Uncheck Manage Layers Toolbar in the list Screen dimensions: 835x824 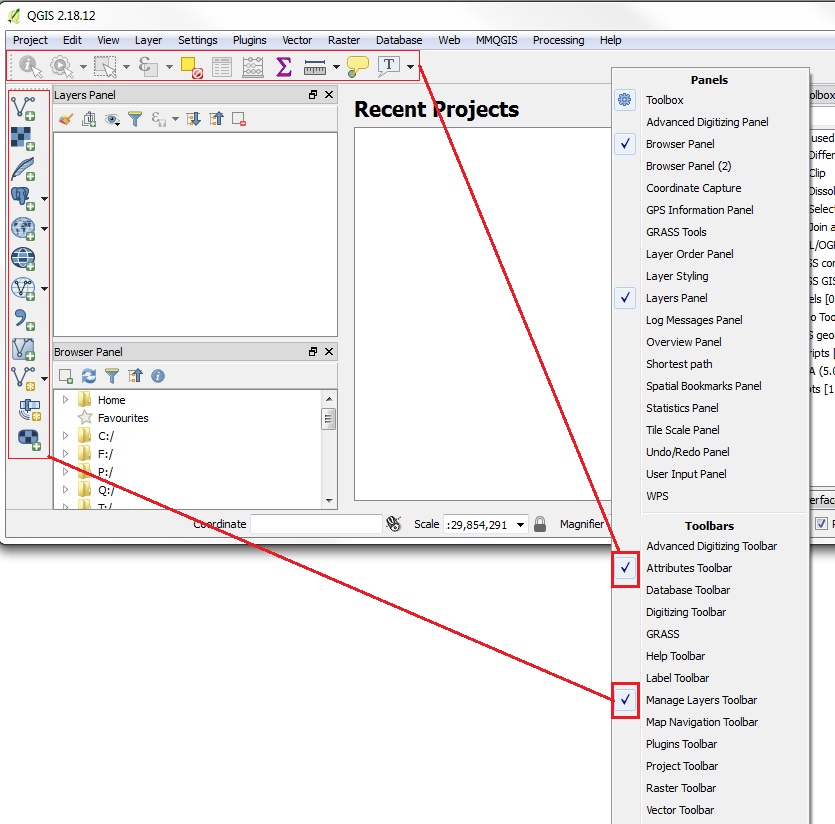625,700
